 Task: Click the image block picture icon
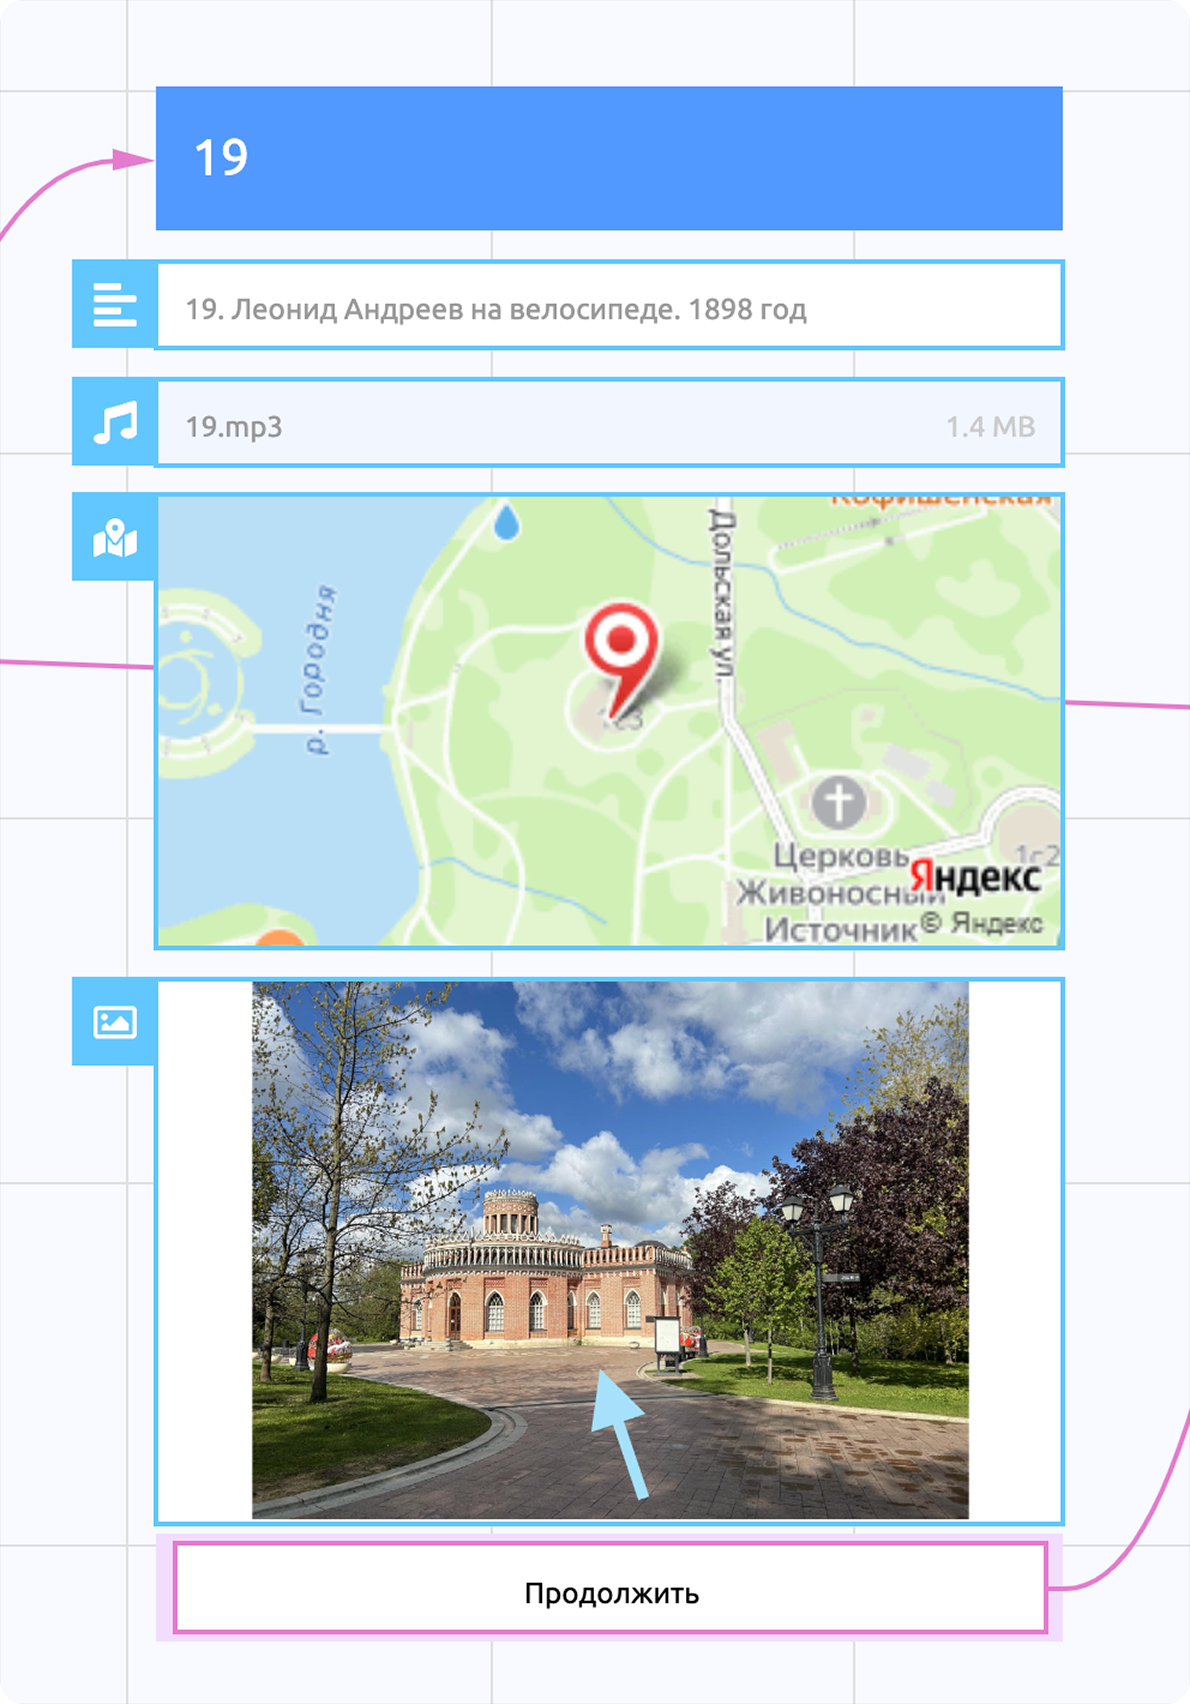115,1022
